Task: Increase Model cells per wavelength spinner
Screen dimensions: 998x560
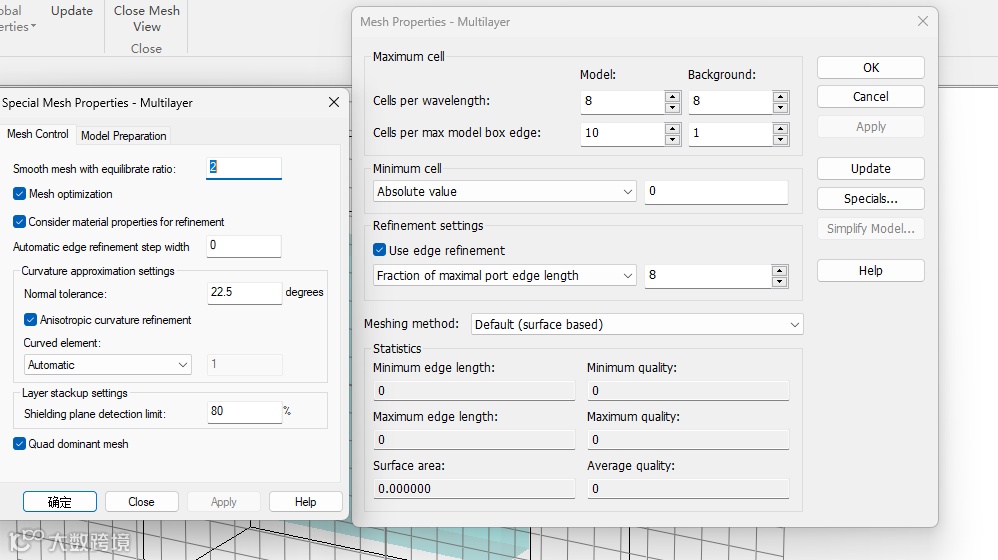Action: click(672, 96)
